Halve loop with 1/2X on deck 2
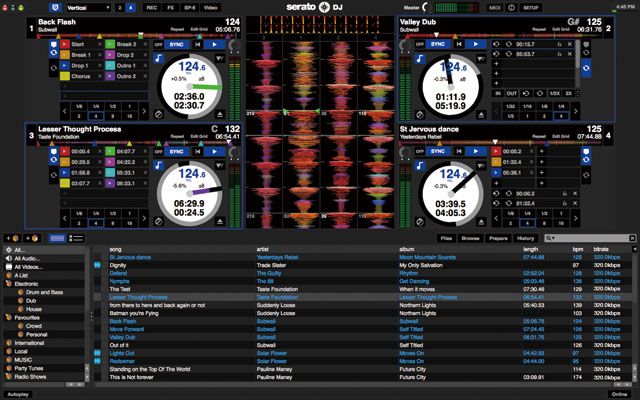This screenshot has width=640, height=400. [x=554, y=93]
